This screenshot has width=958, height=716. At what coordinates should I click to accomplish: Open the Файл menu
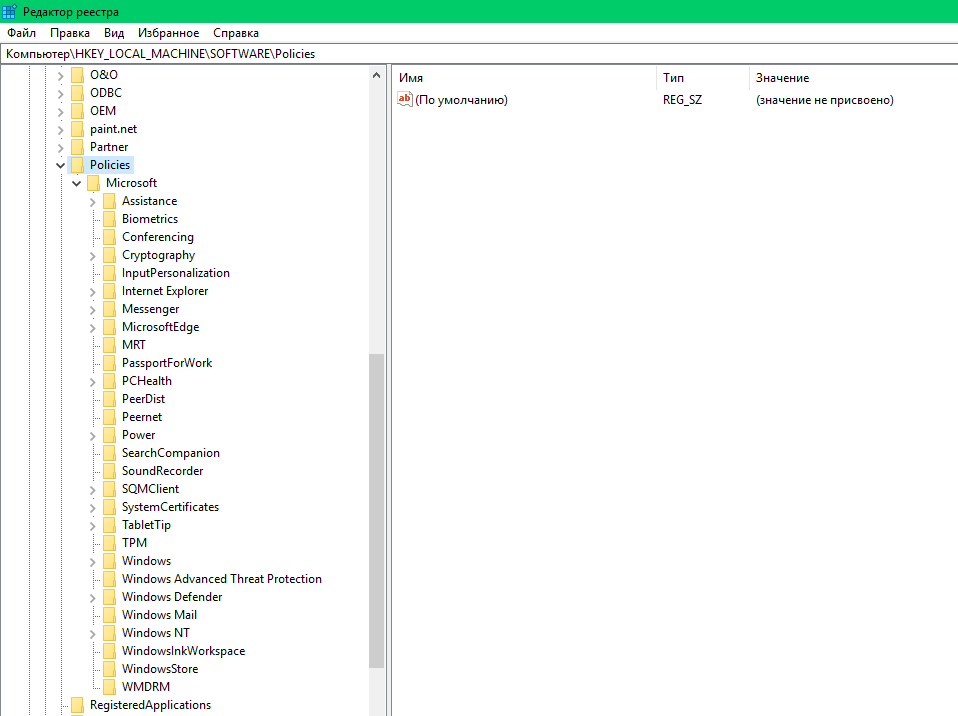tap(21, 33)
